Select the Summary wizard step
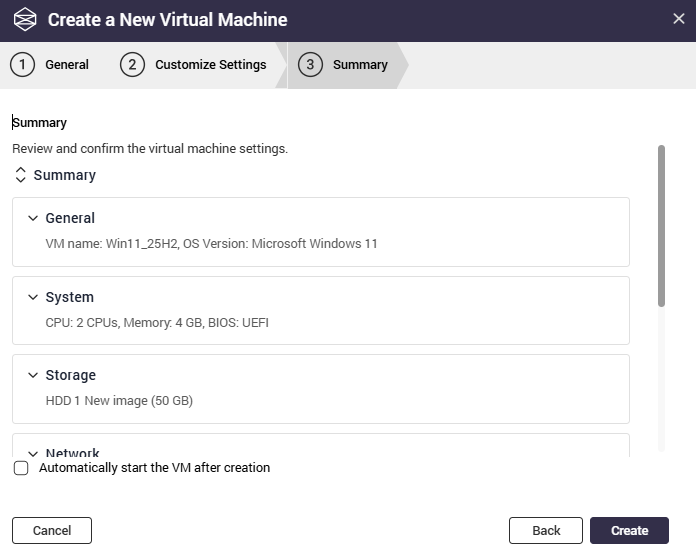 [359, 65]
